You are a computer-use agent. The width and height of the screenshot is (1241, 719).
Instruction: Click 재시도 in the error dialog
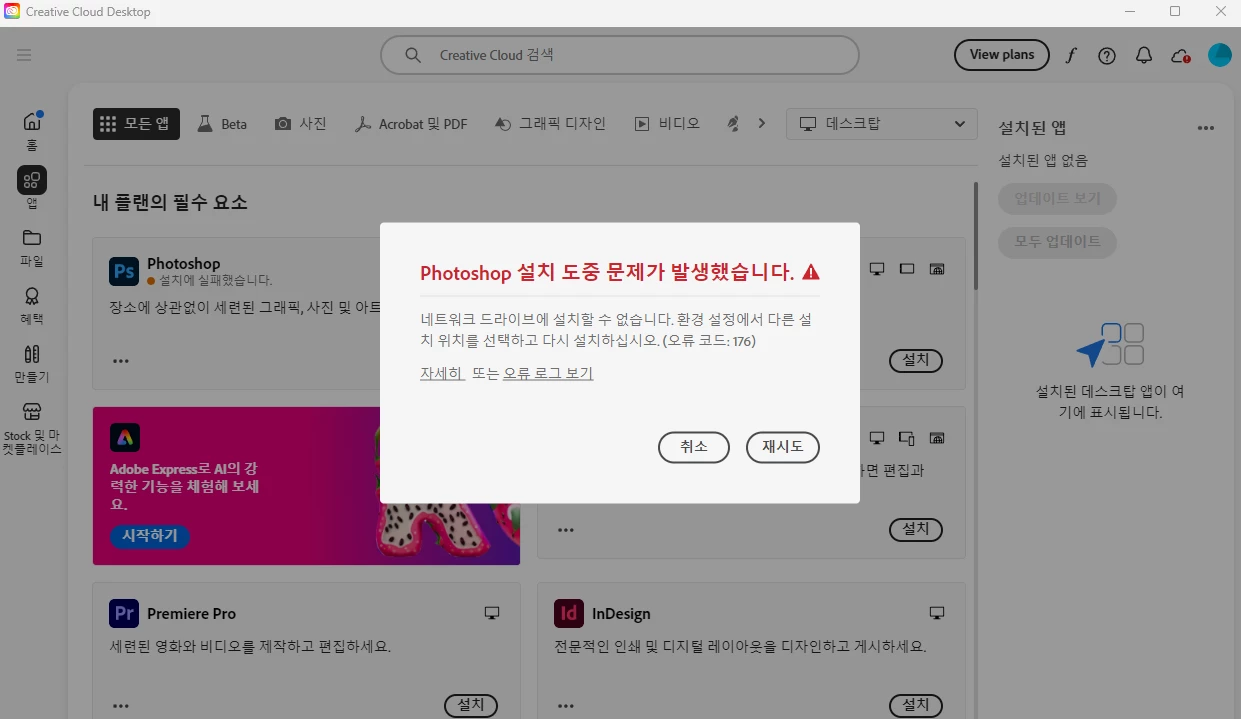(x=783, y=447)
